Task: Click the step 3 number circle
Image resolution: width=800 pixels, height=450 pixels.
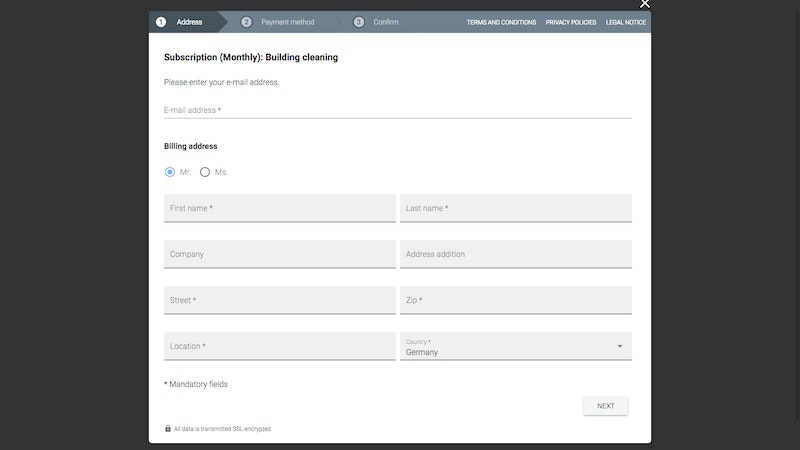Action: point(359,22)
